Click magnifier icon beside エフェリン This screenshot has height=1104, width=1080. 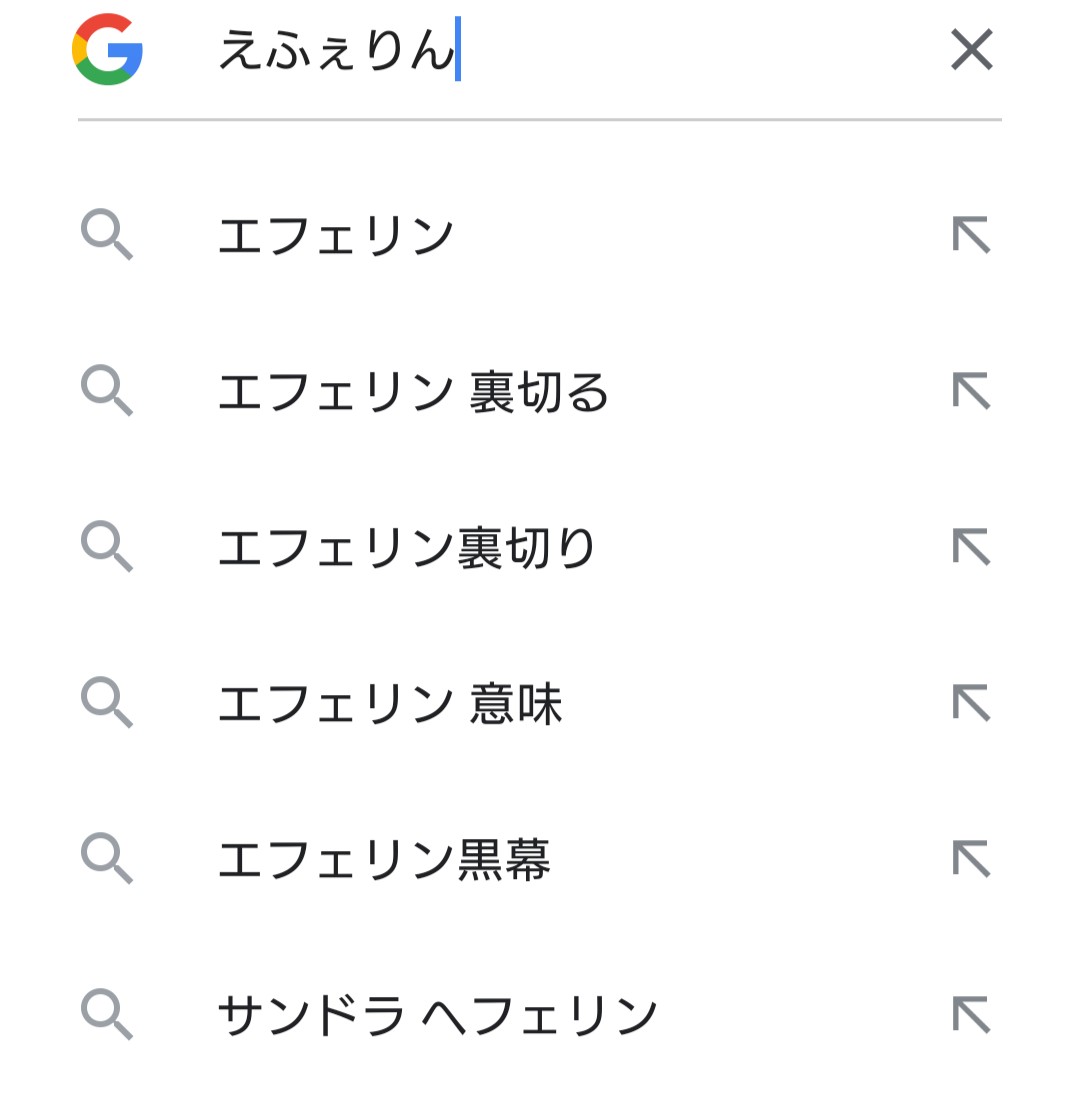(x=106, y=237)
